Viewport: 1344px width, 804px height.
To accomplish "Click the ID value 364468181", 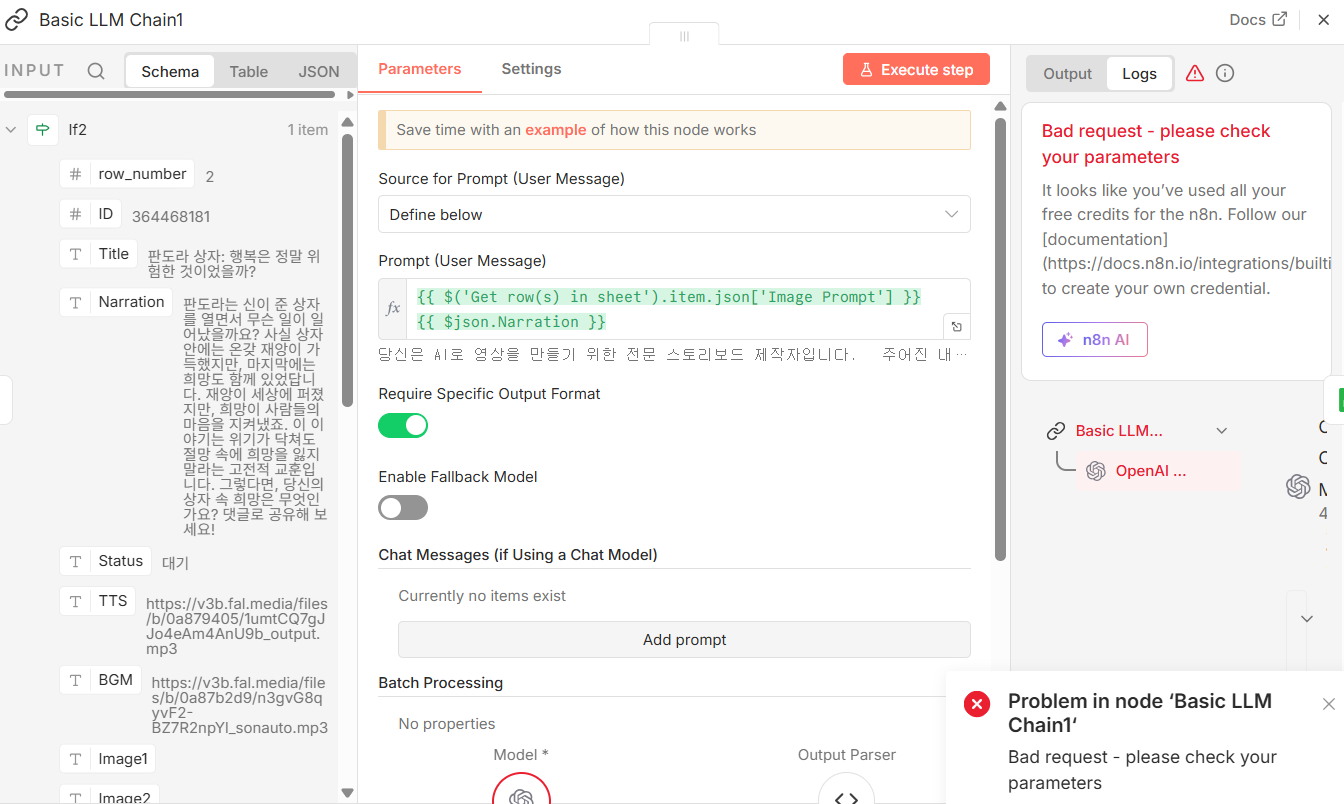I will point(171,216).
